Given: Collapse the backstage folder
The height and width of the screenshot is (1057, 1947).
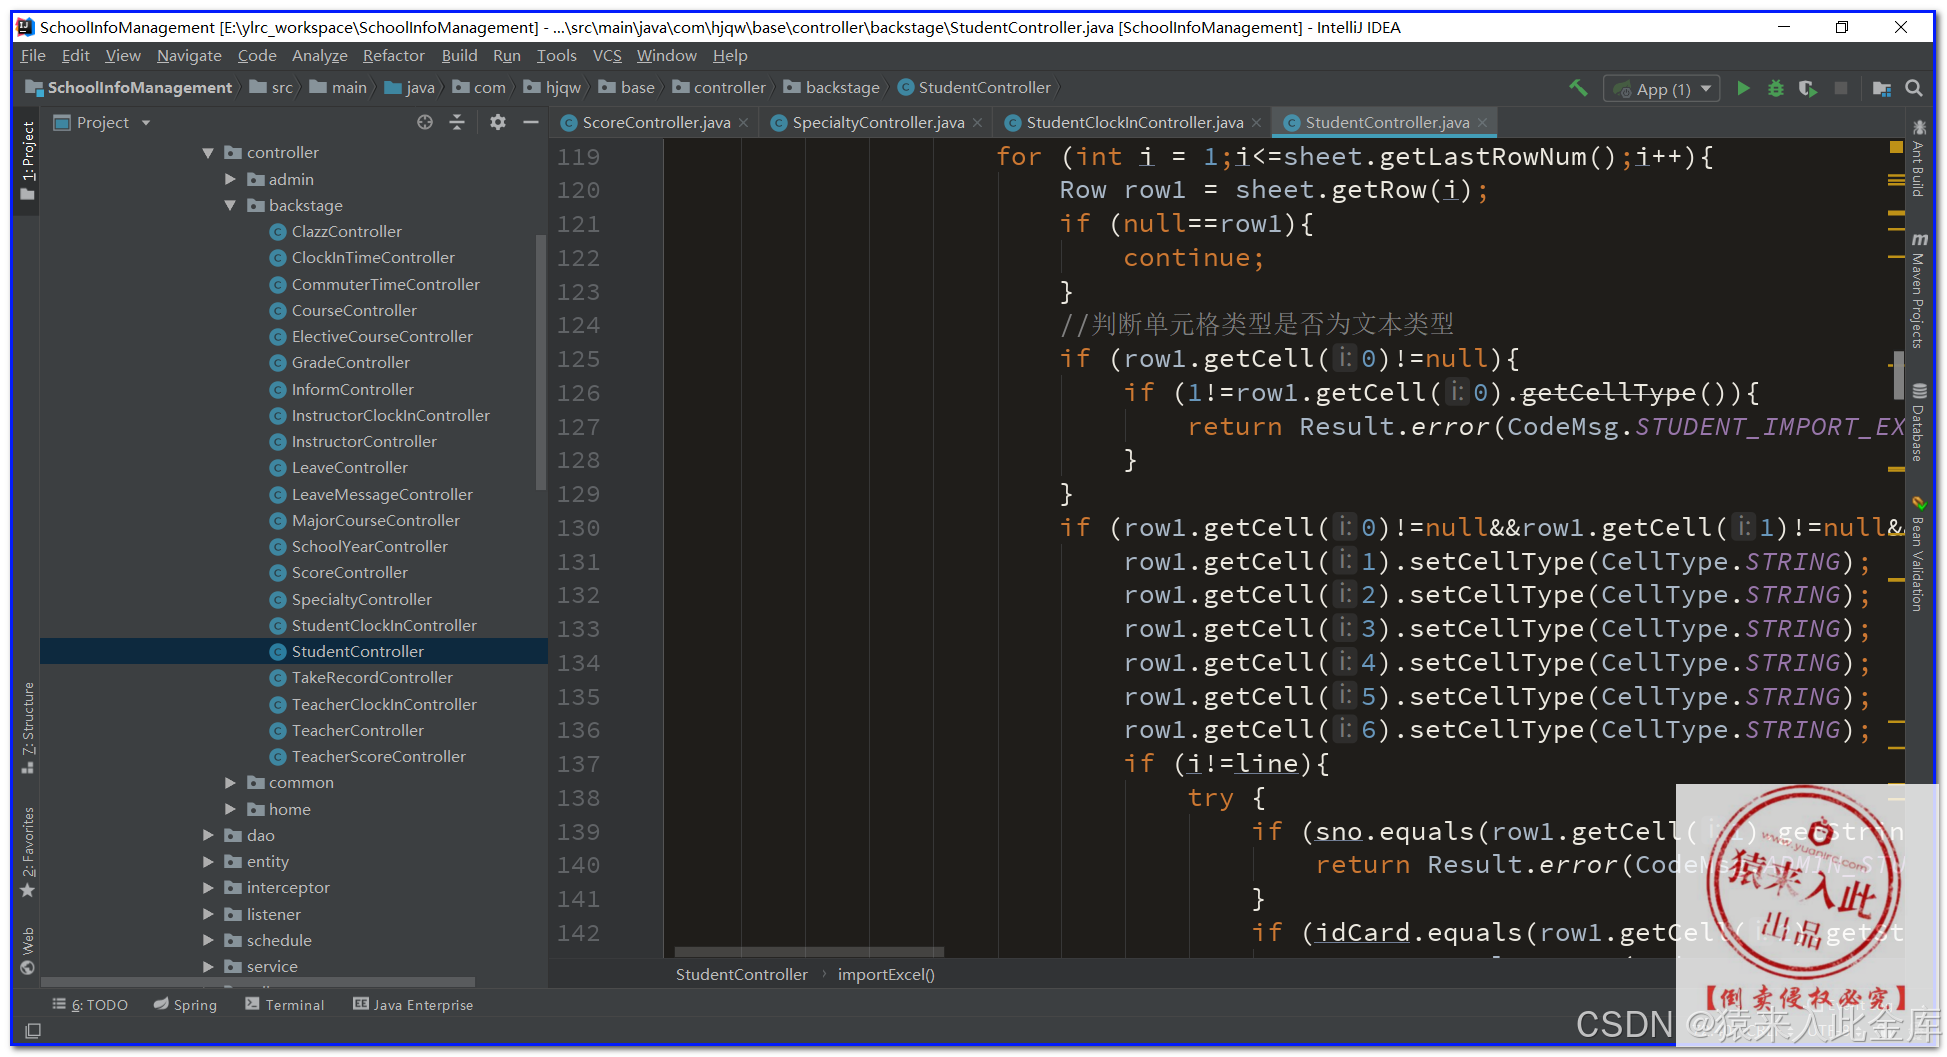Looking at the screenshot, I should point(231,205).
